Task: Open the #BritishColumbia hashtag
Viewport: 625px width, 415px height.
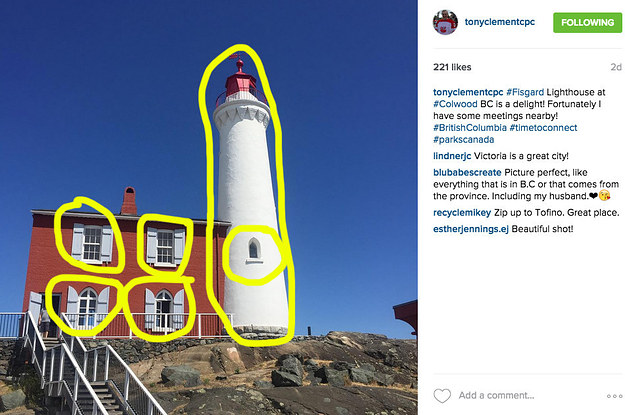Action: [470, 128]
